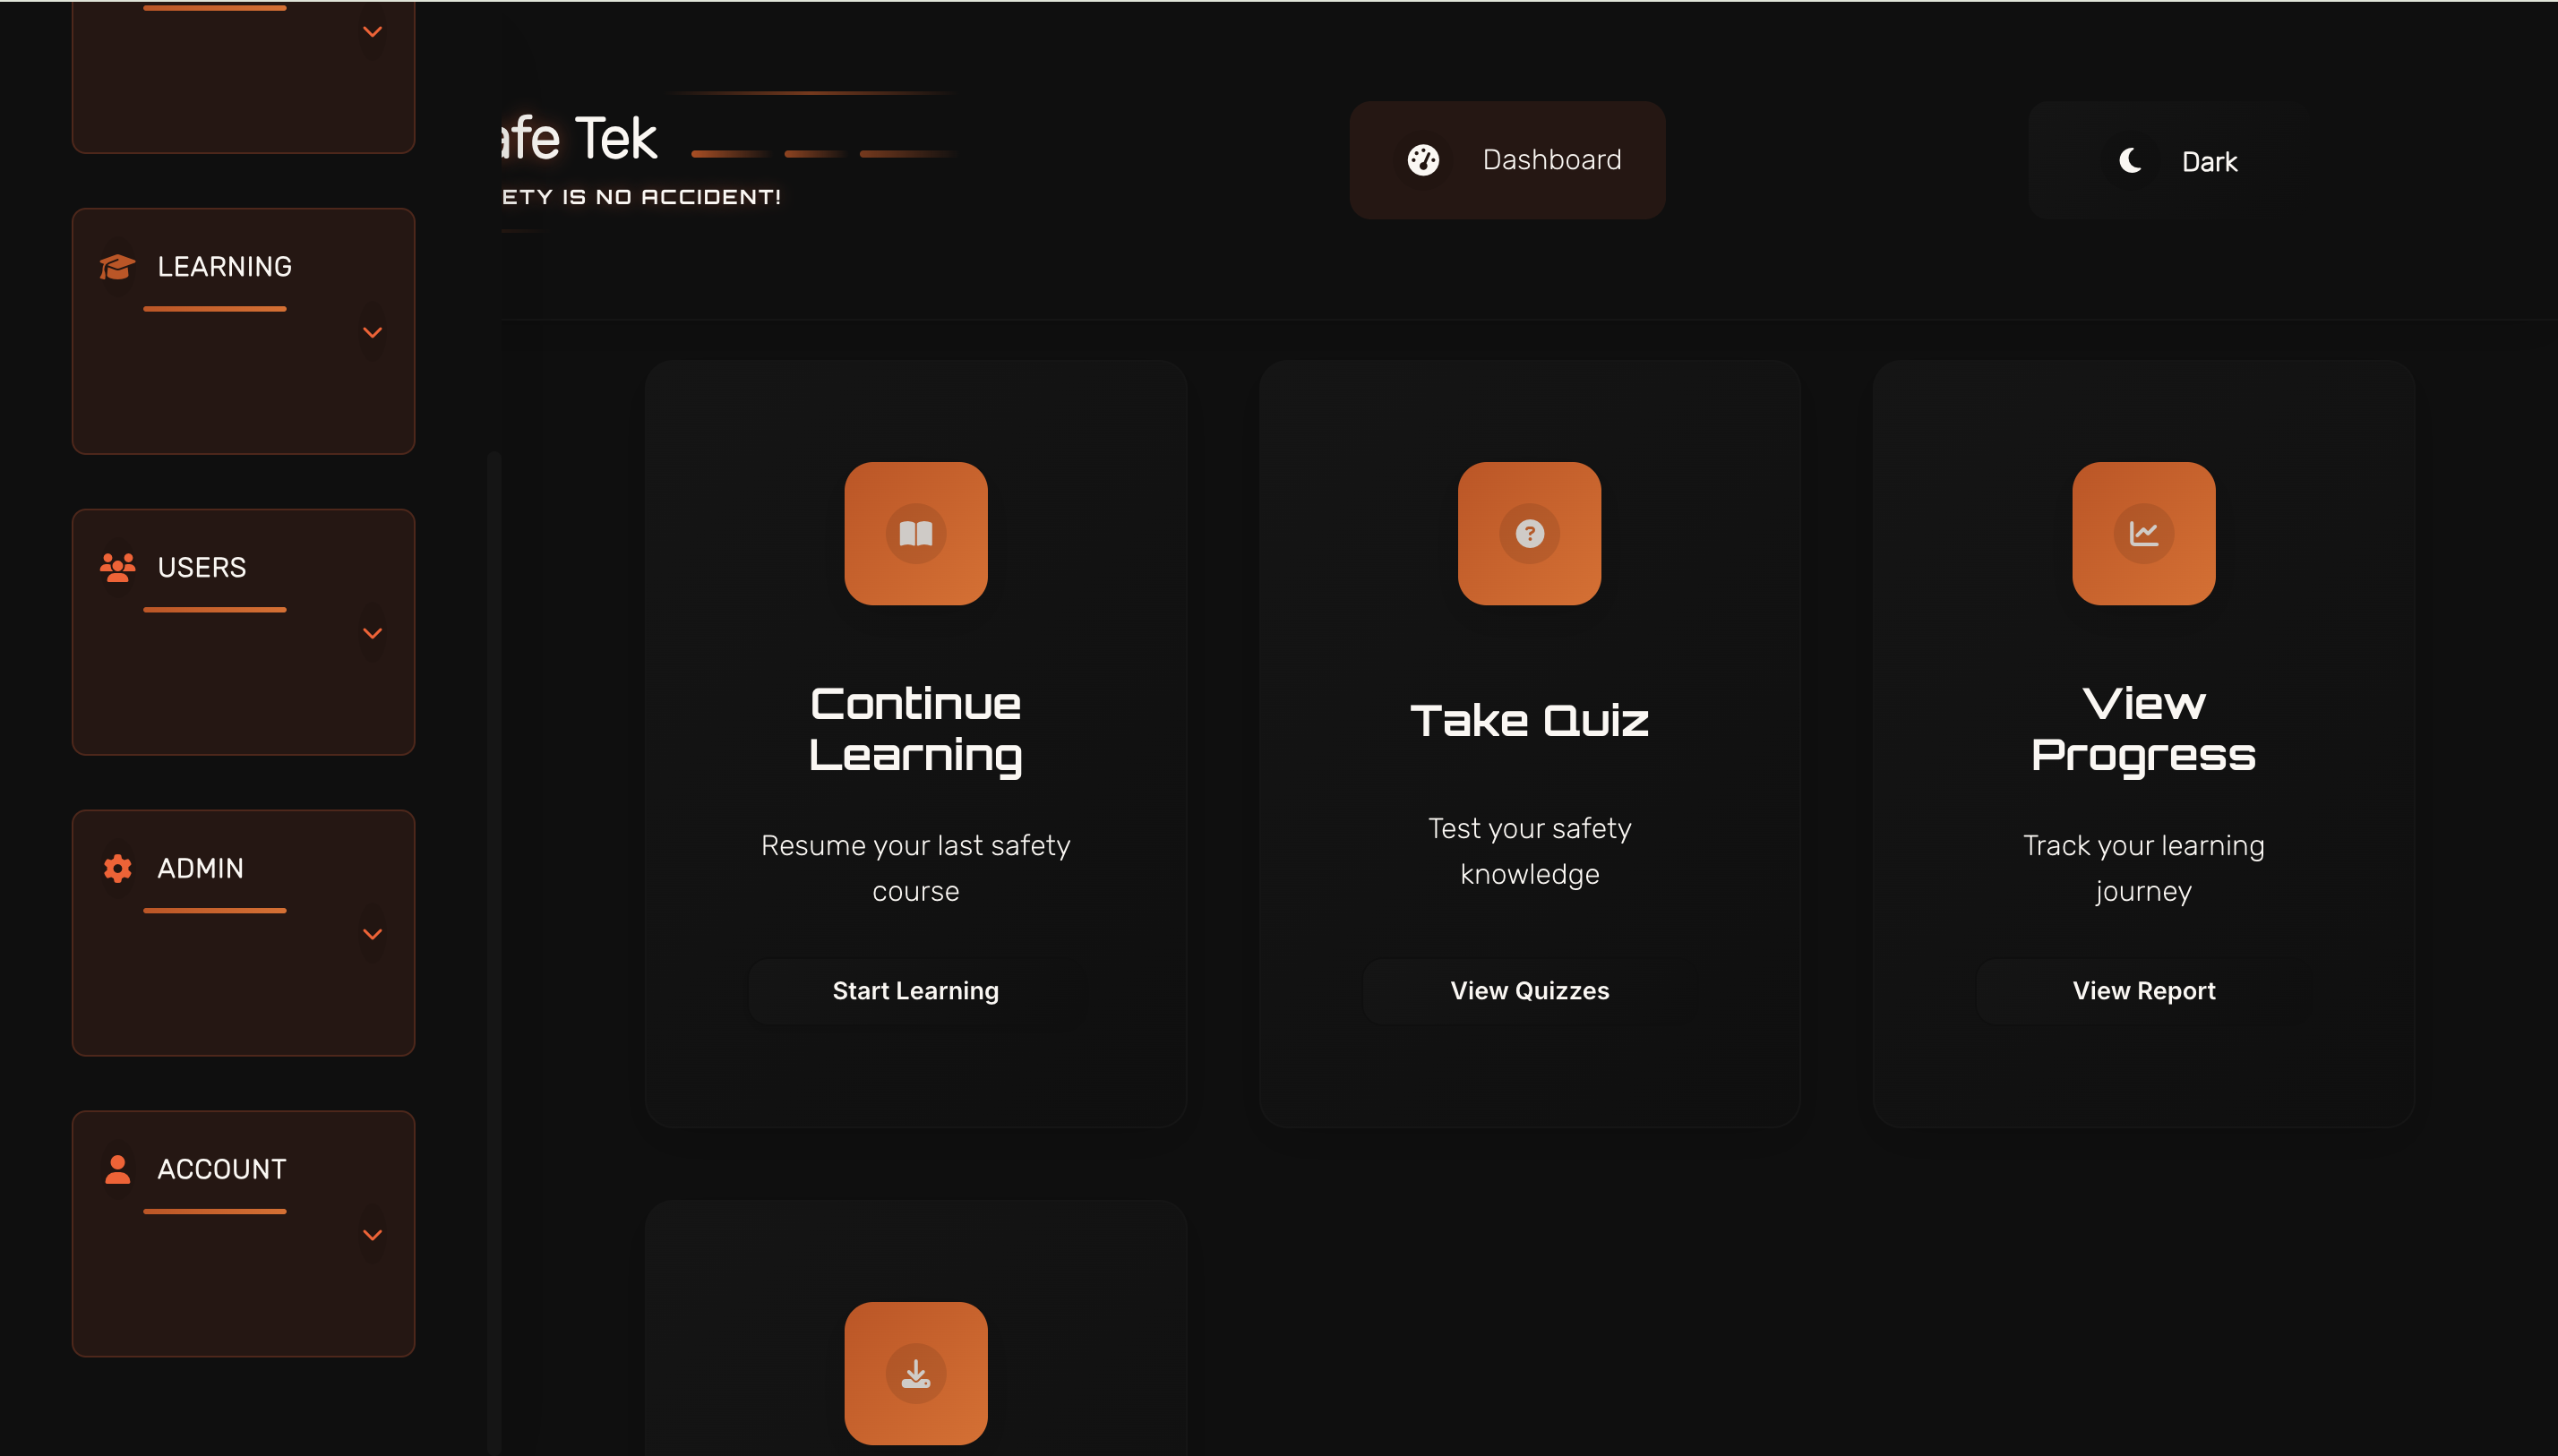Open View Report for your progress
2558x1456 pixels.
coord(2143,990)
